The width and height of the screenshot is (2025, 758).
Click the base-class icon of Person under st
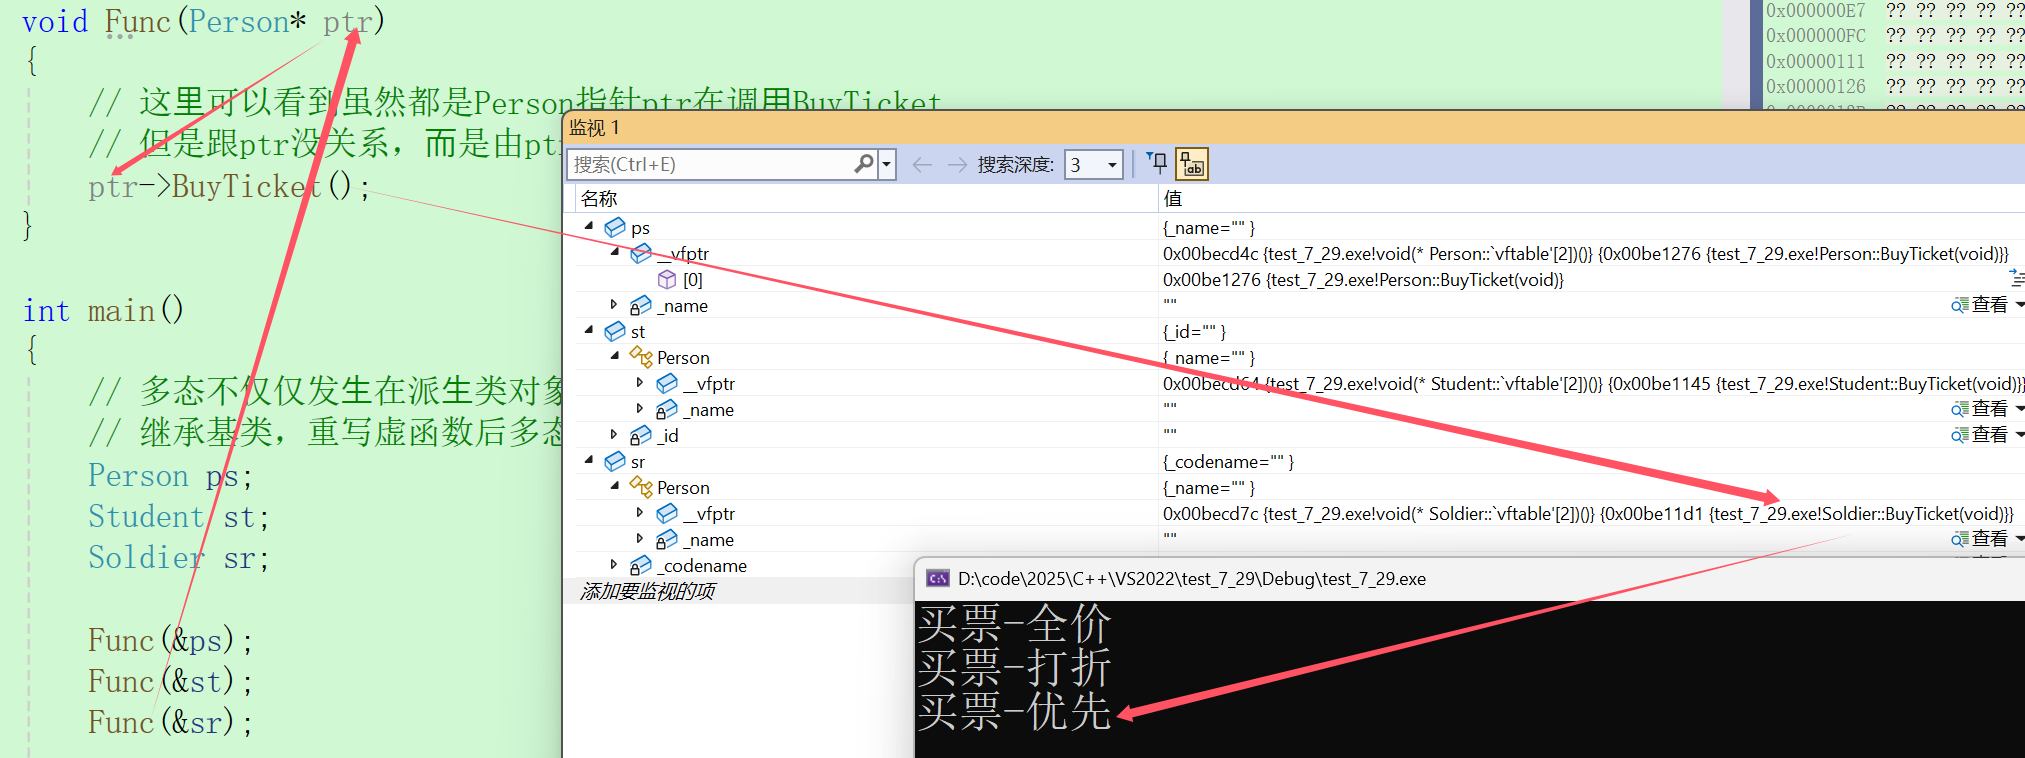641,357
